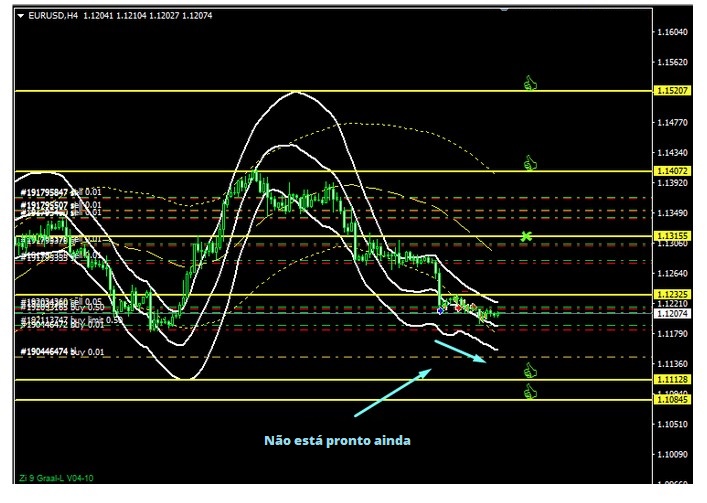The height and width of the screenshot is (503, 707).
Task: Click the 1.11128 yellow price label
Action: click(x=672, y=380)
